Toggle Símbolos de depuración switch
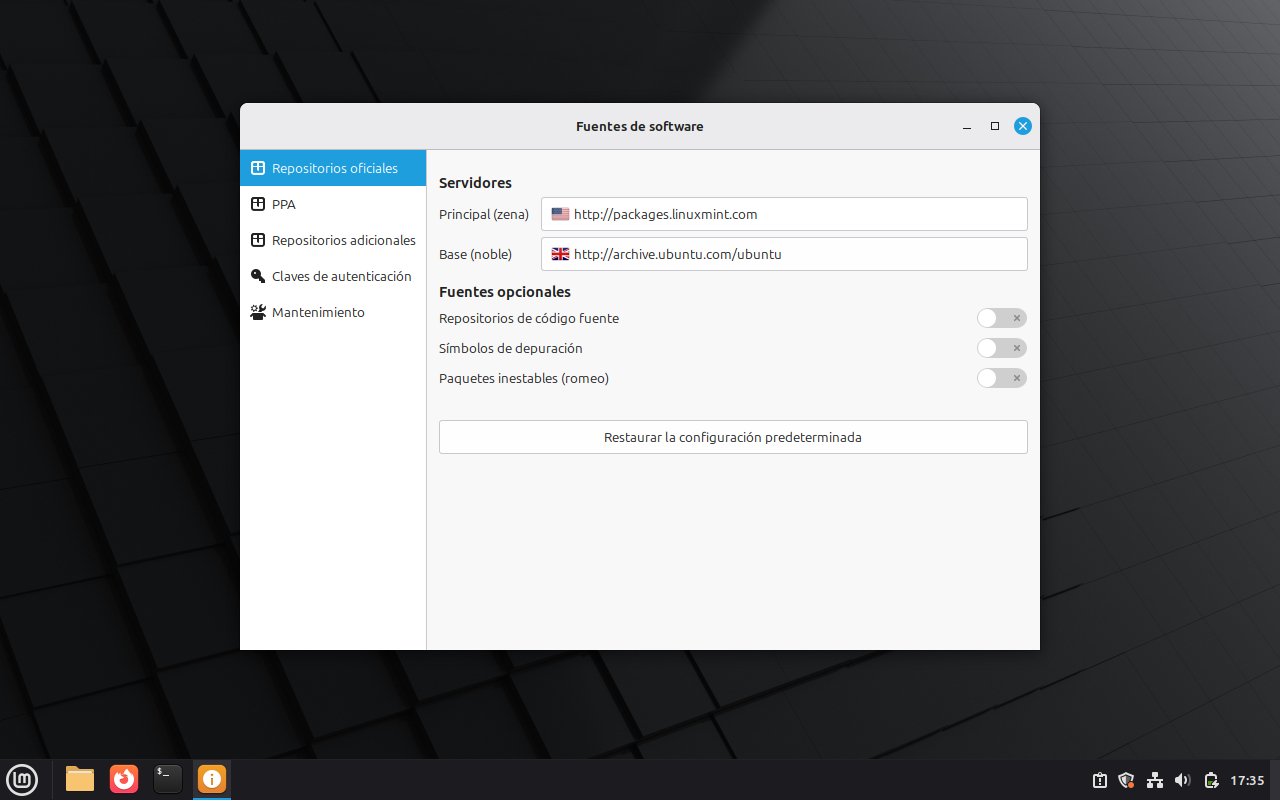The height and width of the screenshot is (800, 1280). [x=1002, y=348]
